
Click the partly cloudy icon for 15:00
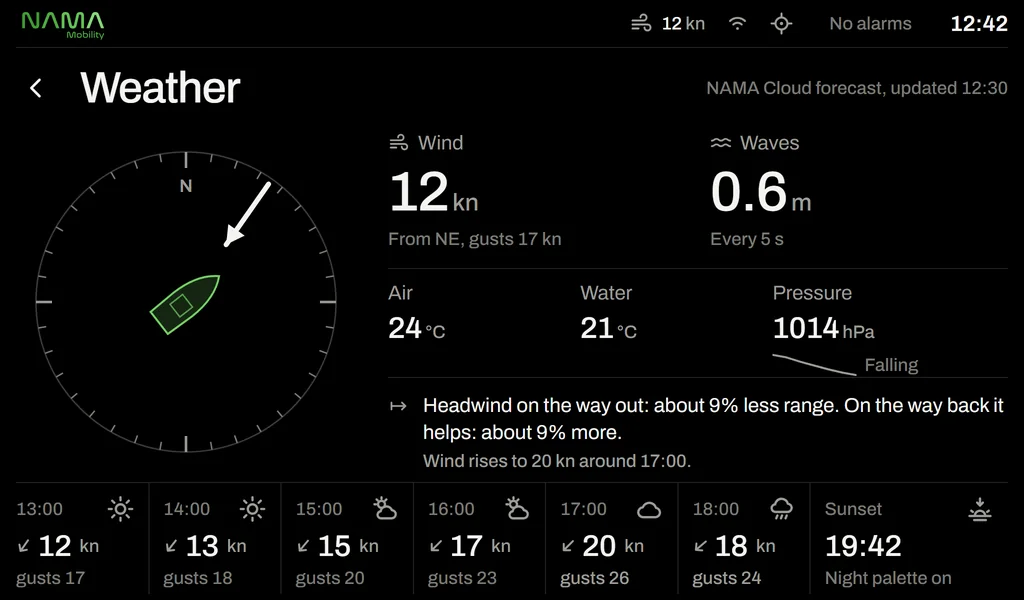385,509
